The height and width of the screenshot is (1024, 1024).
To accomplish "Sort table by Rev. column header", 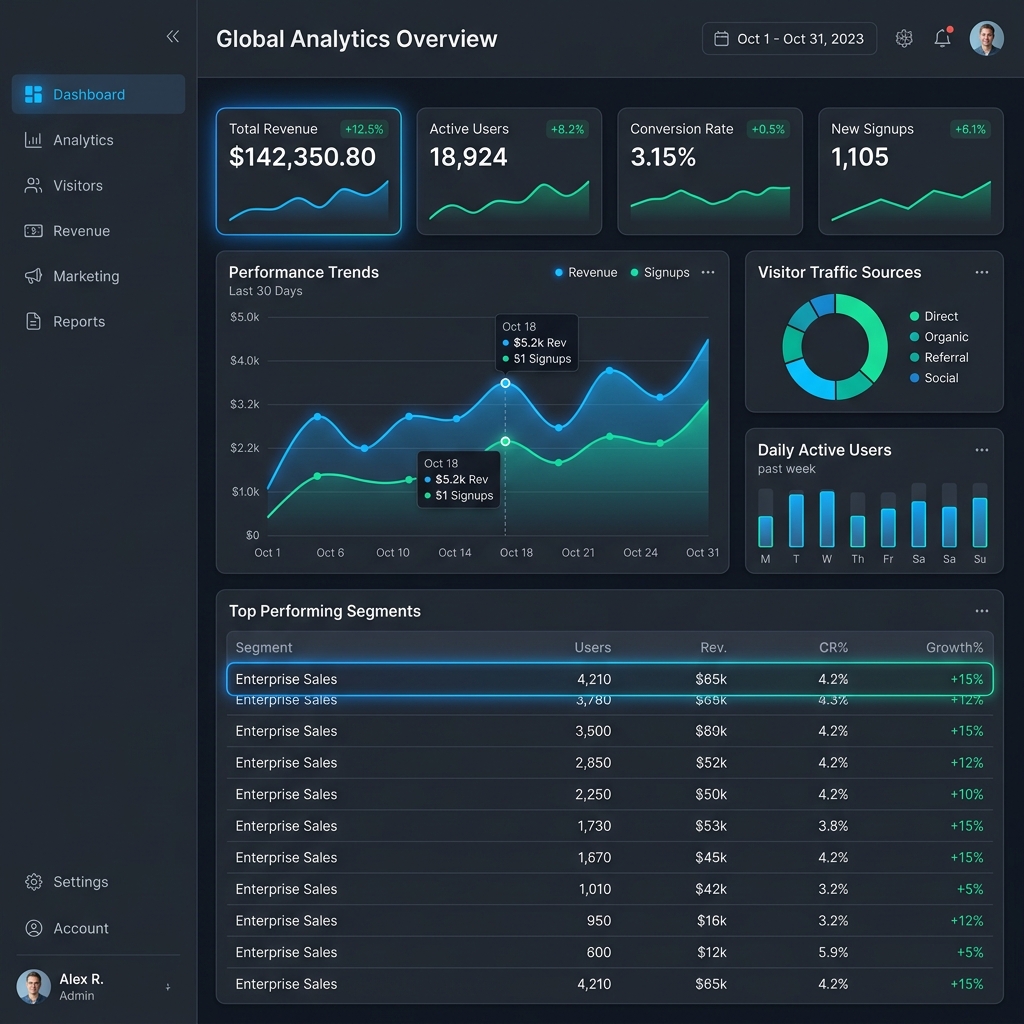I will (x=713, y=647).
